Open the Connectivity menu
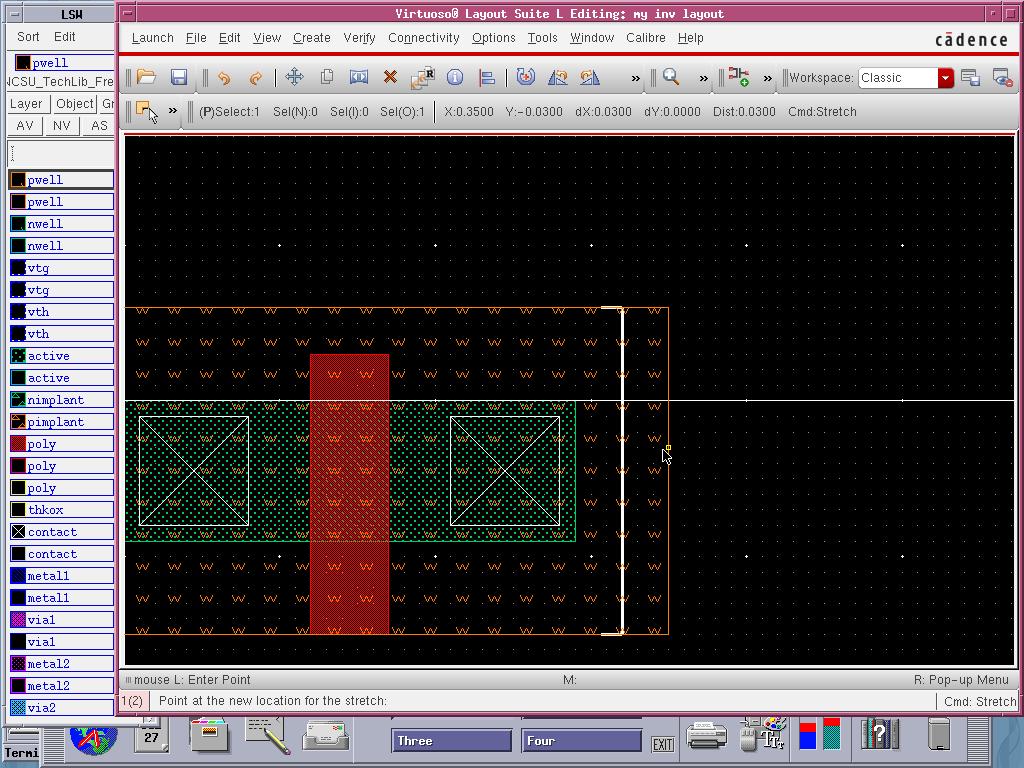The image size is (1024, 768). pyautogui.click(x=424, y=38)
